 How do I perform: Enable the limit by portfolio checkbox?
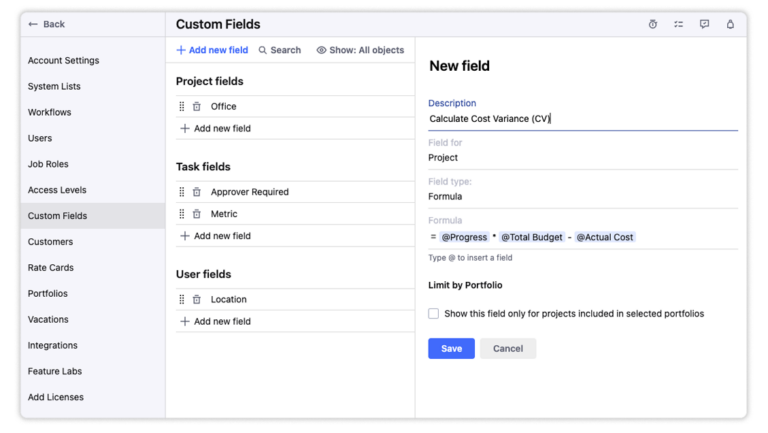pos(433,313)
